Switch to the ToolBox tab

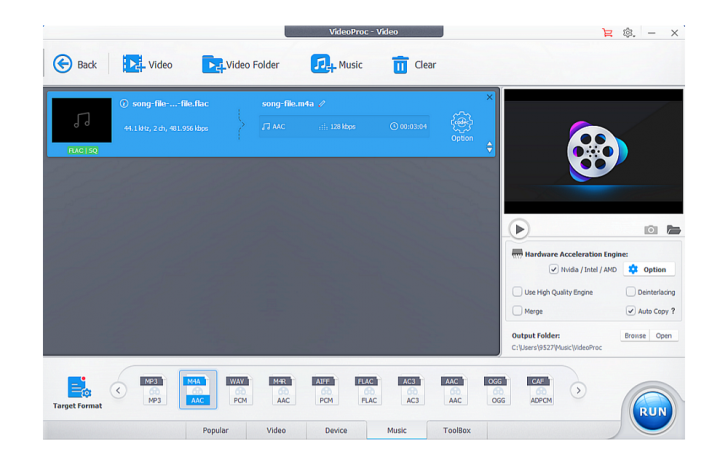(457, 430)
